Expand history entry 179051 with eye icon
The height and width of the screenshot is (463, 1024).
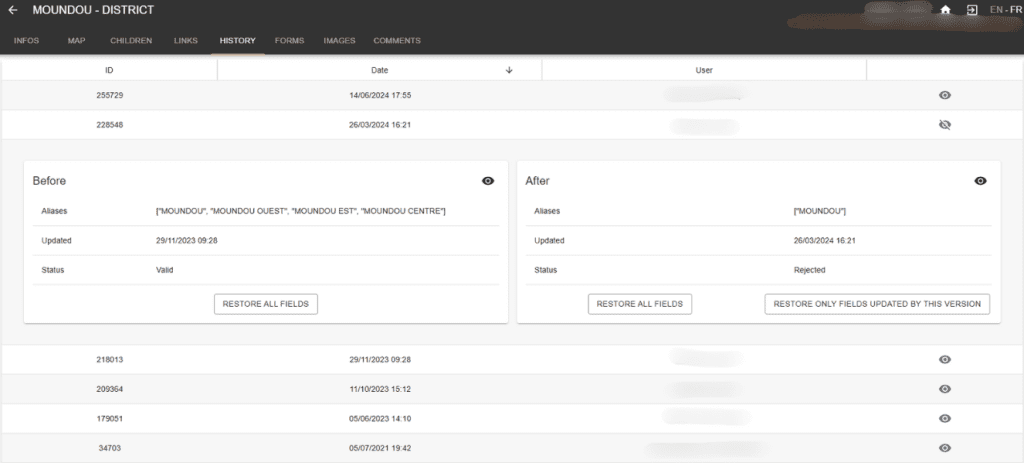click(944, 418)
